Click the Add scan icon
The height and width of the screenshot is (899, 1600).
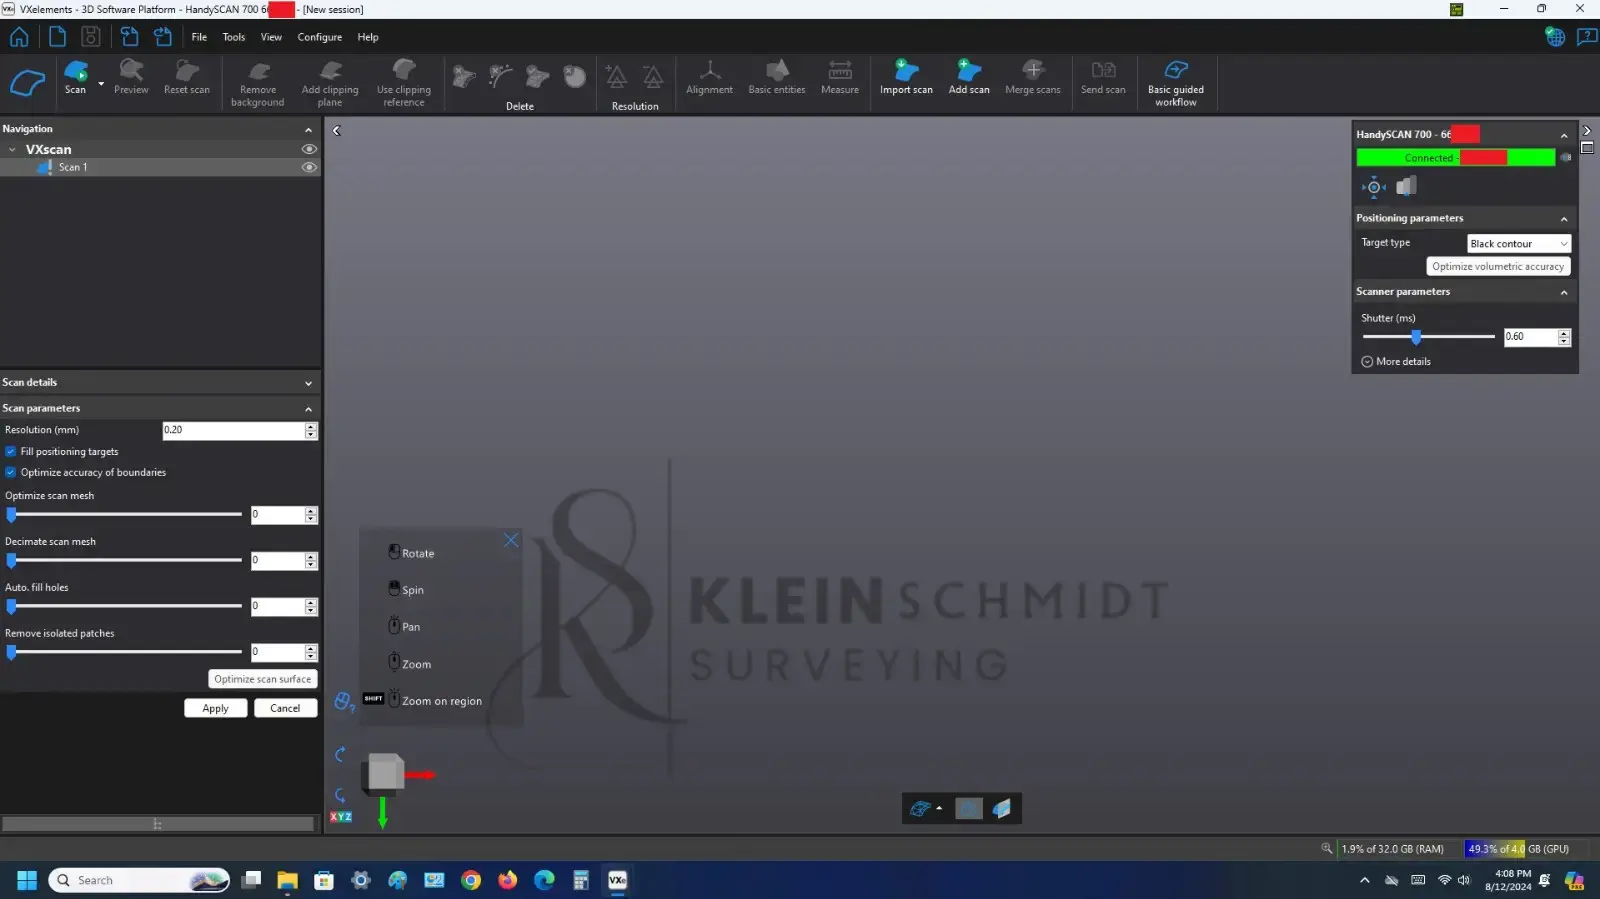point(968,72)
